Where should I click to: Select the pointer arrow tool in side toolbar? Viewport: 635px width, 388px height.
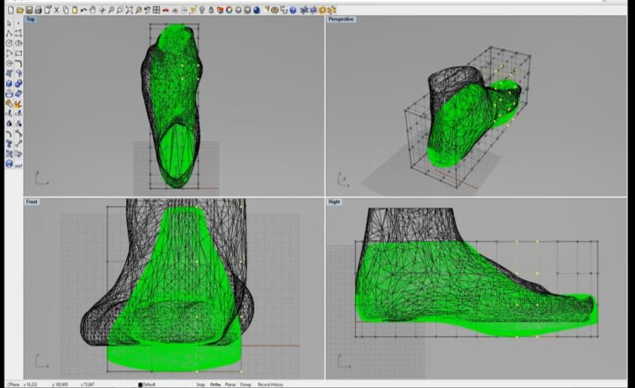coord(9,23)
